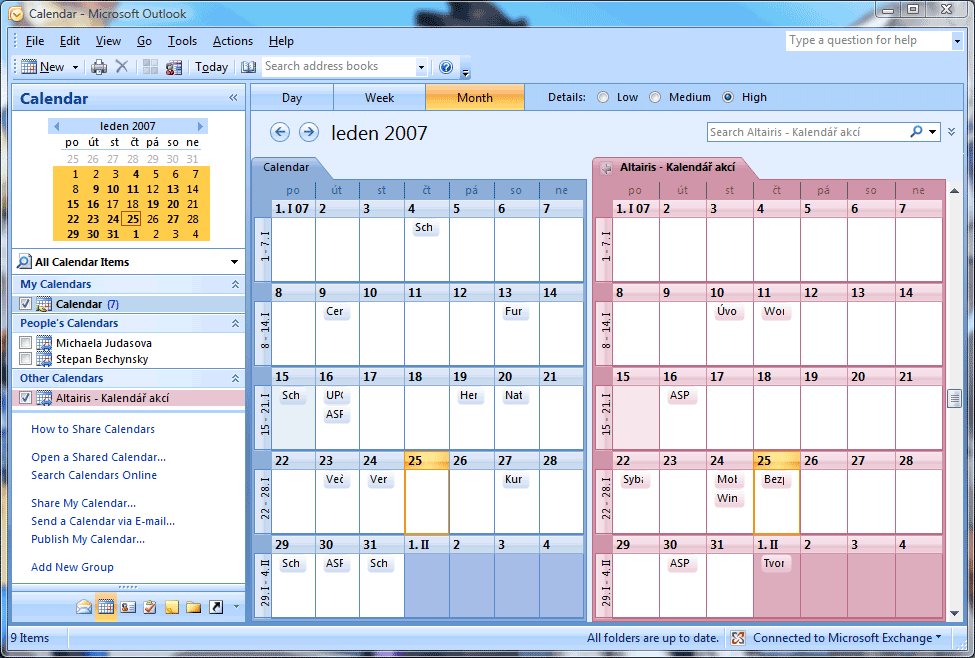The width and height of the screenshot is (975, 658).
Task: Click the connection status icon in status bar
Action: click(738, 637)
